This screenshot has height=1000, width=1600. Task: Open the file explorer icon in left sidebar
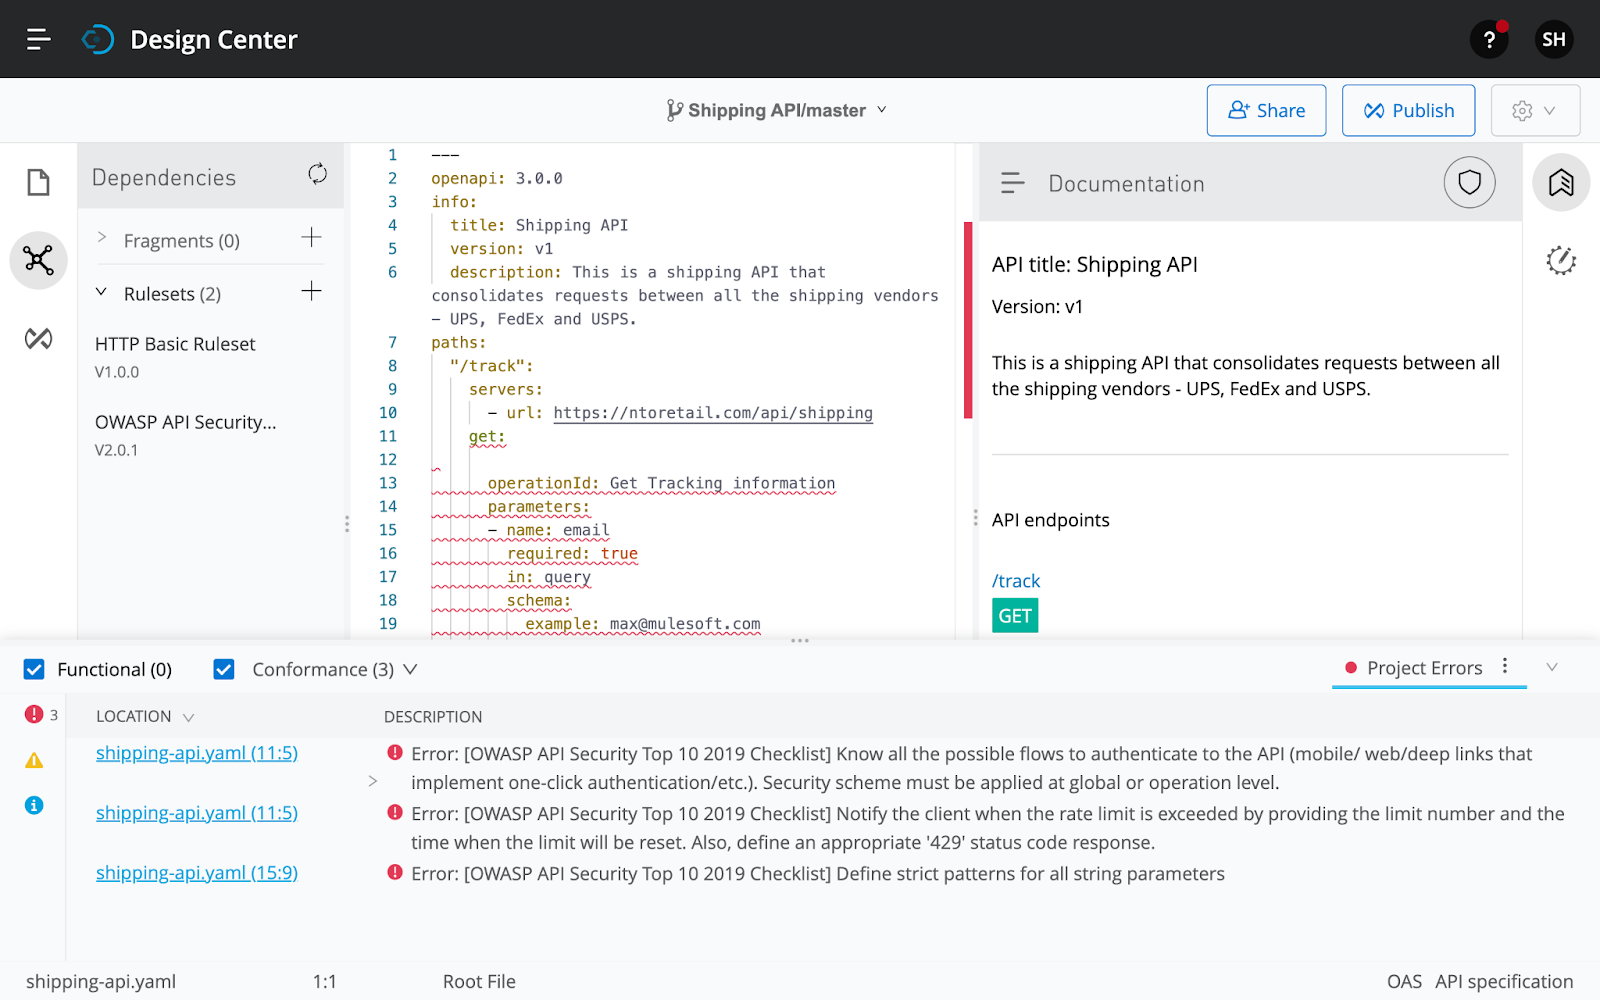pos(38,182)
